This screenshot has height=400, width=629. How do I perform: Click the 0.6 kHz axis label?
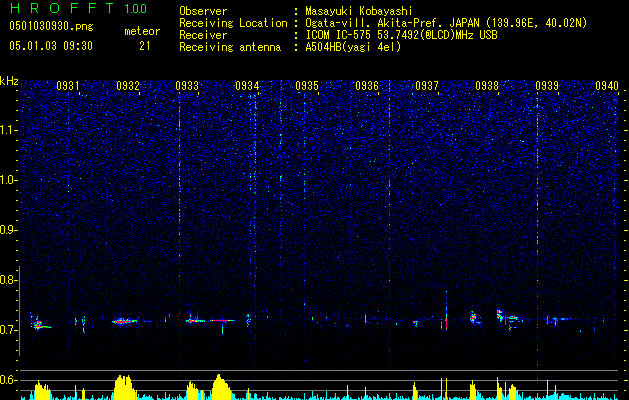tap(9, 380)
